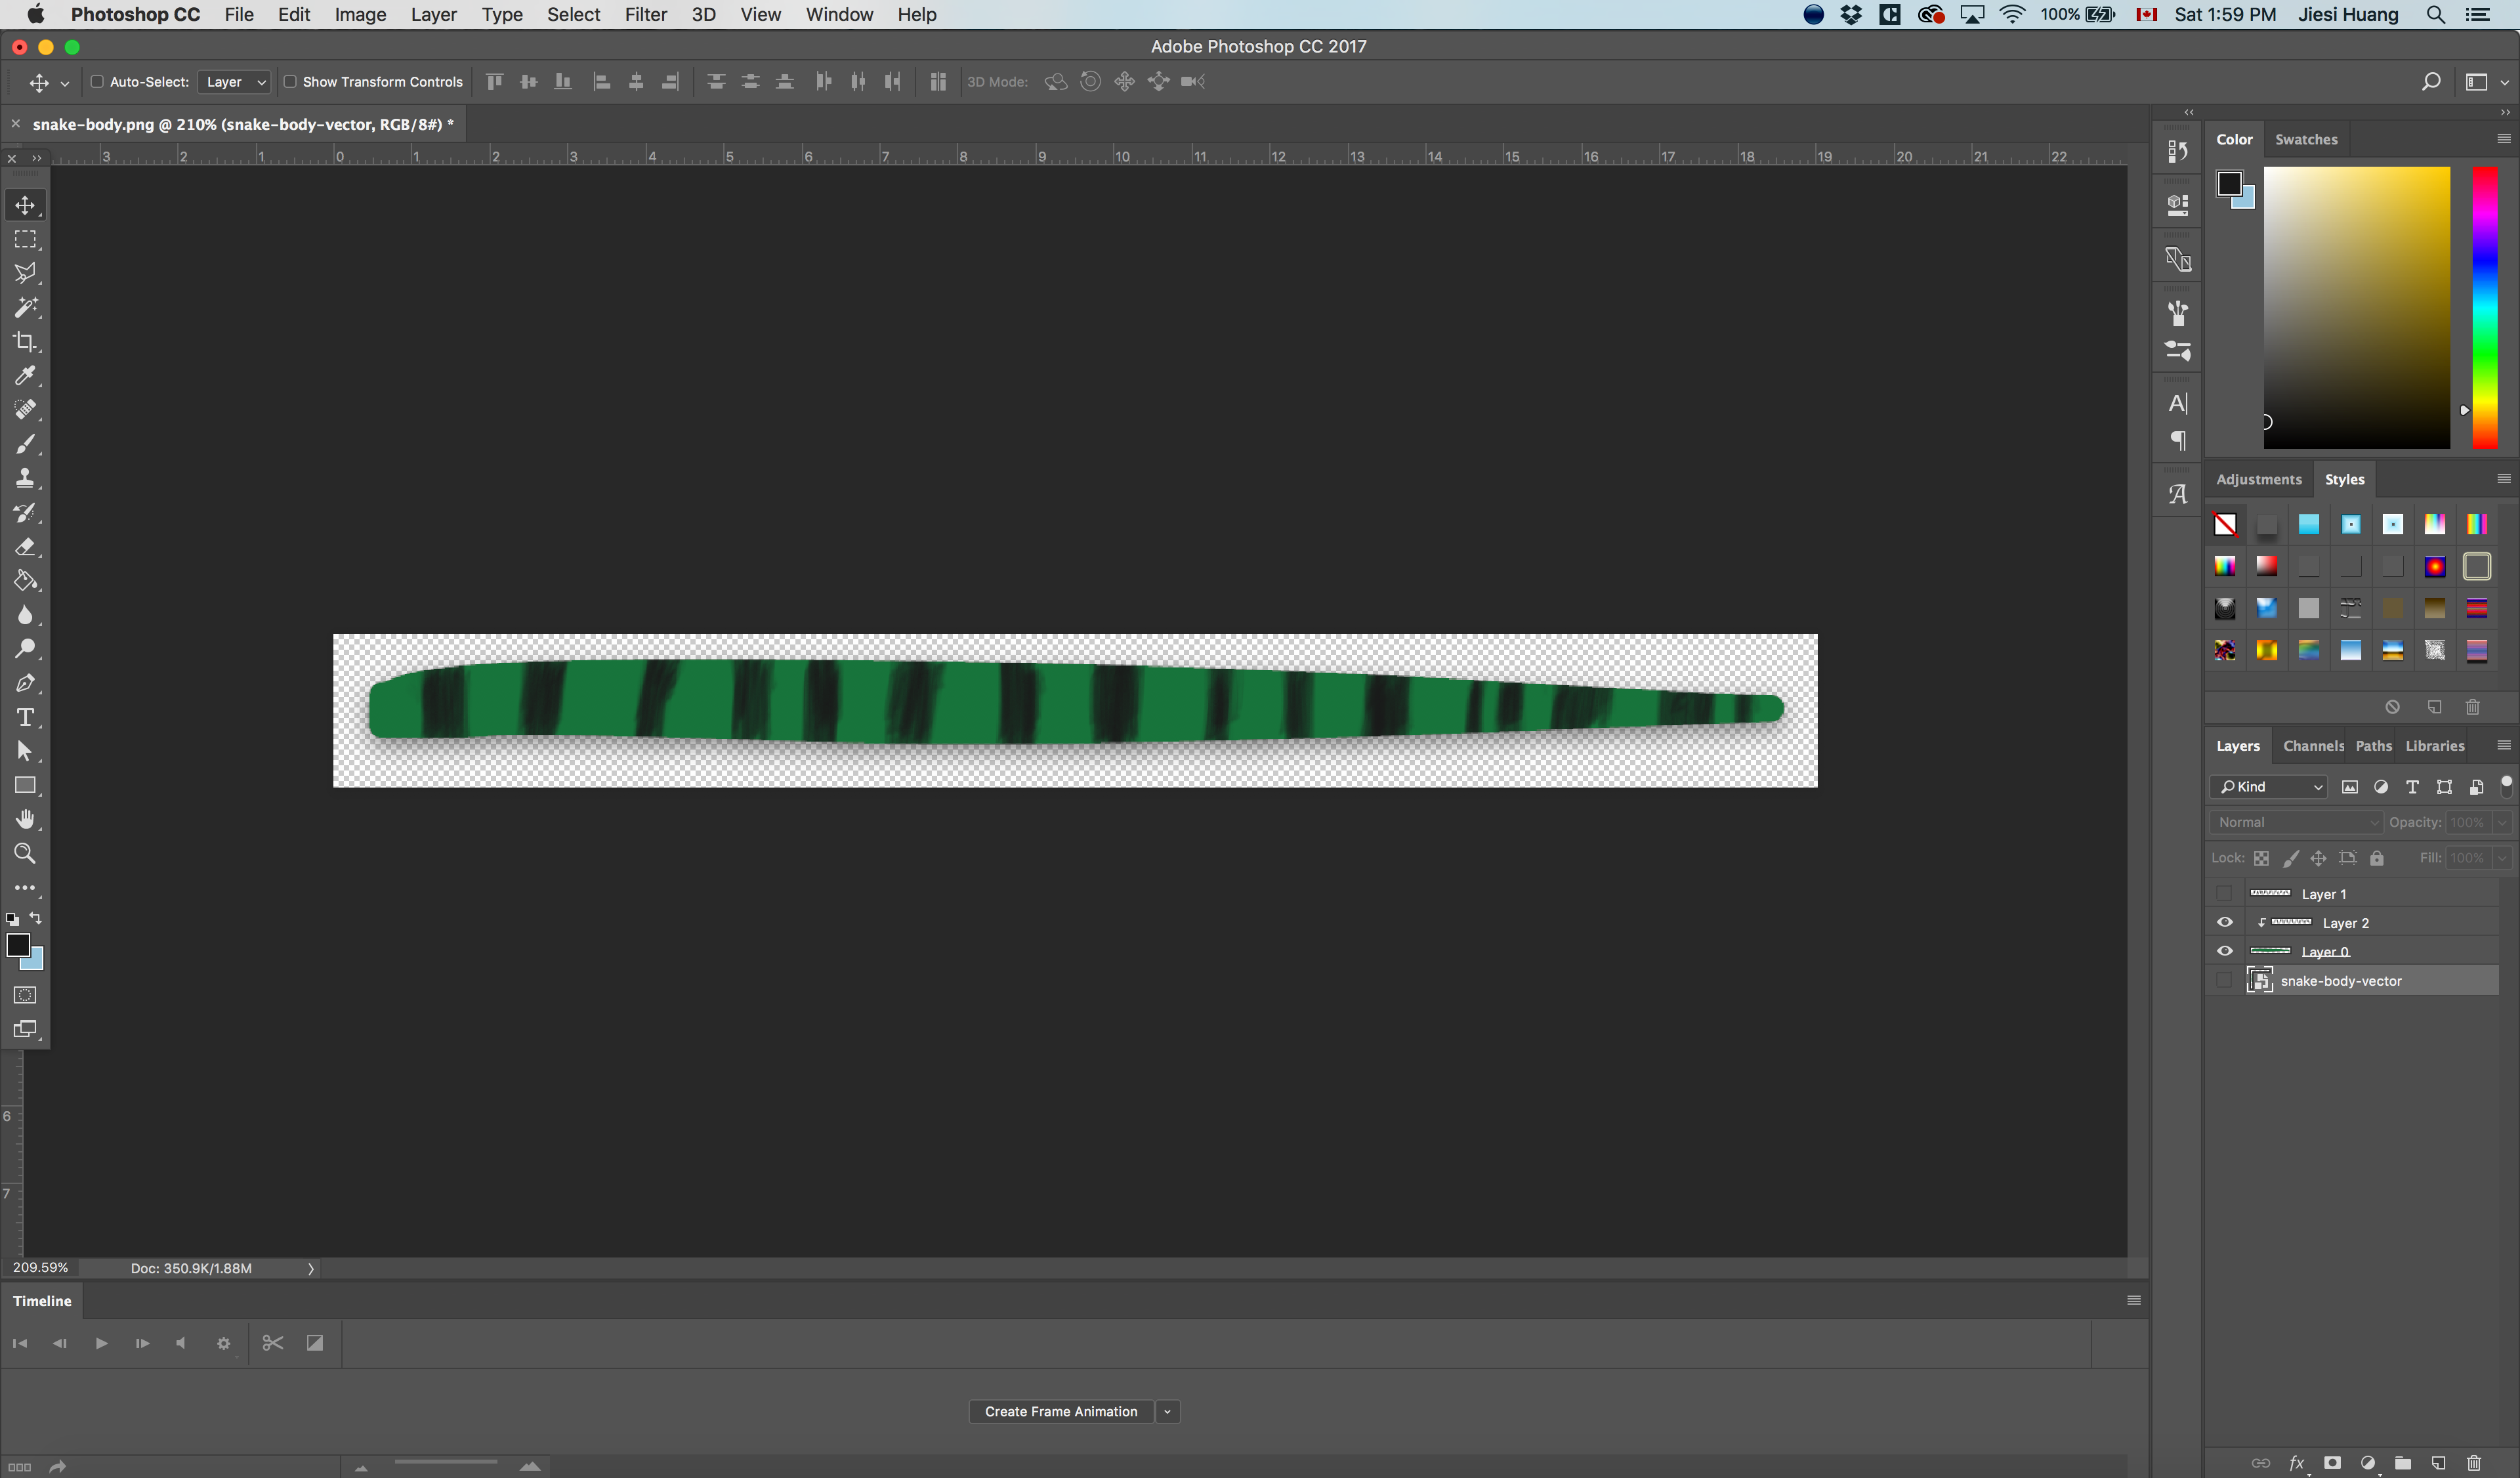This screenshot has width=2520, height=1478.
Task: Select the Paint Bucket tool
Action: [x=25, y=581]
